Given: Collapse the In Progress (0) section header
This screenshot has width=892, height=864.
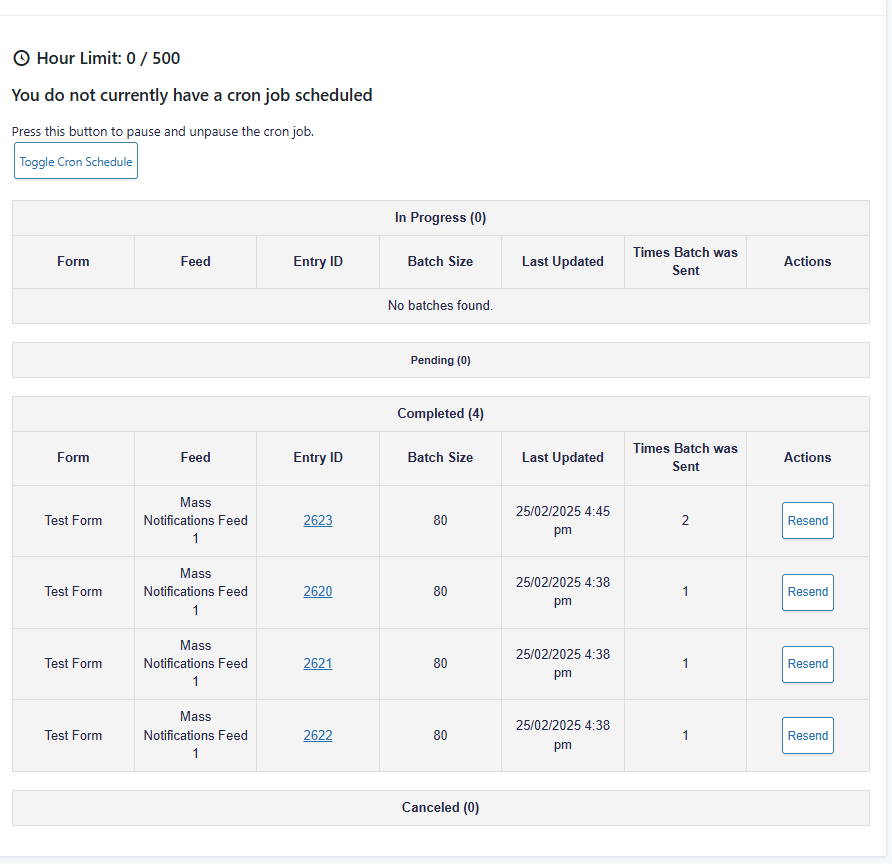Looking at the screenshot, I should point(440,218).
